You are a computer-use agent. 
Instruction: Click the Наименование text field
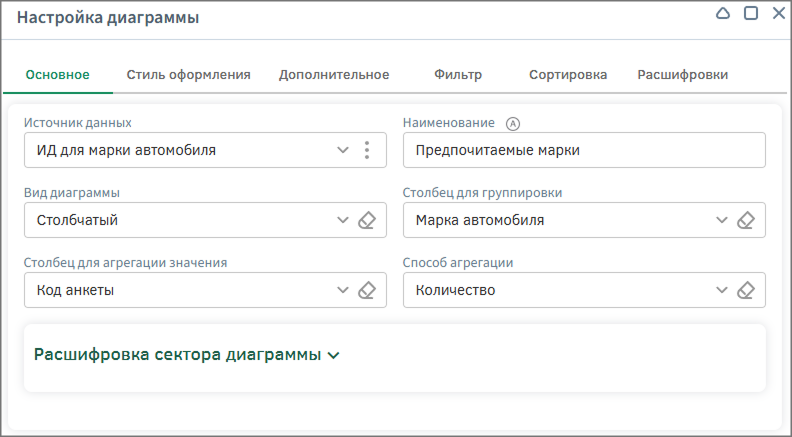[583, 151]
